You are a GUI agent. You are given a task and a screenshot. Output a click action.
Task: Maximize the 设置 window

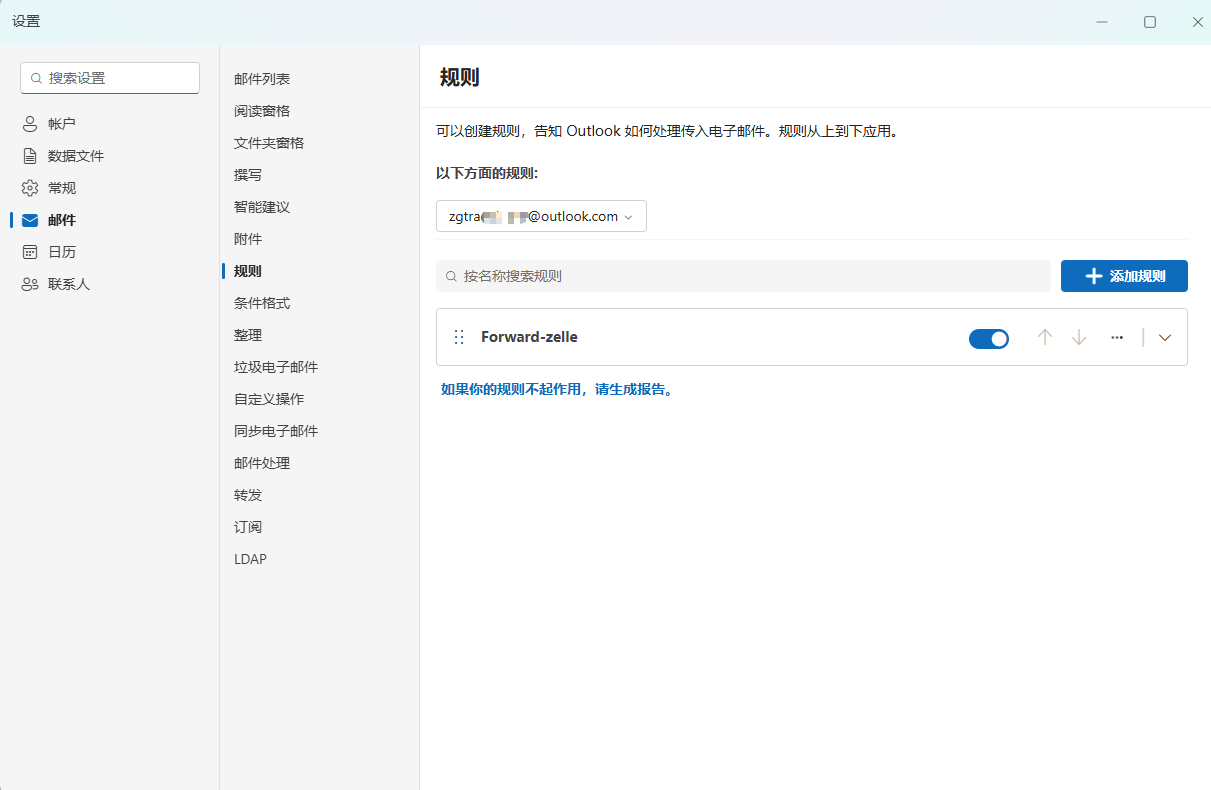point(1150,22)
